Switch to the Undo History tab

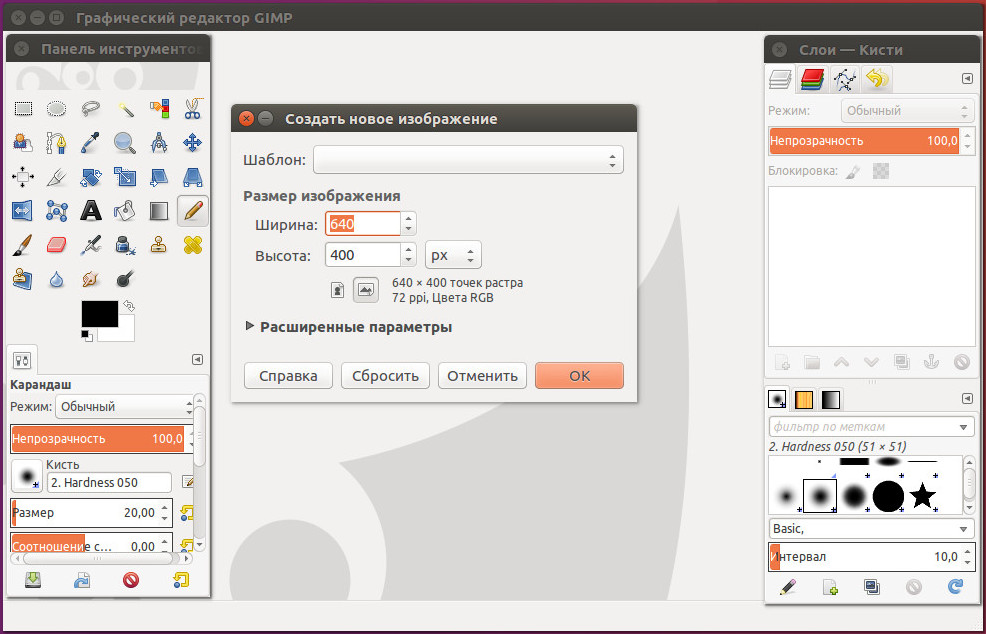click(877, 79)
